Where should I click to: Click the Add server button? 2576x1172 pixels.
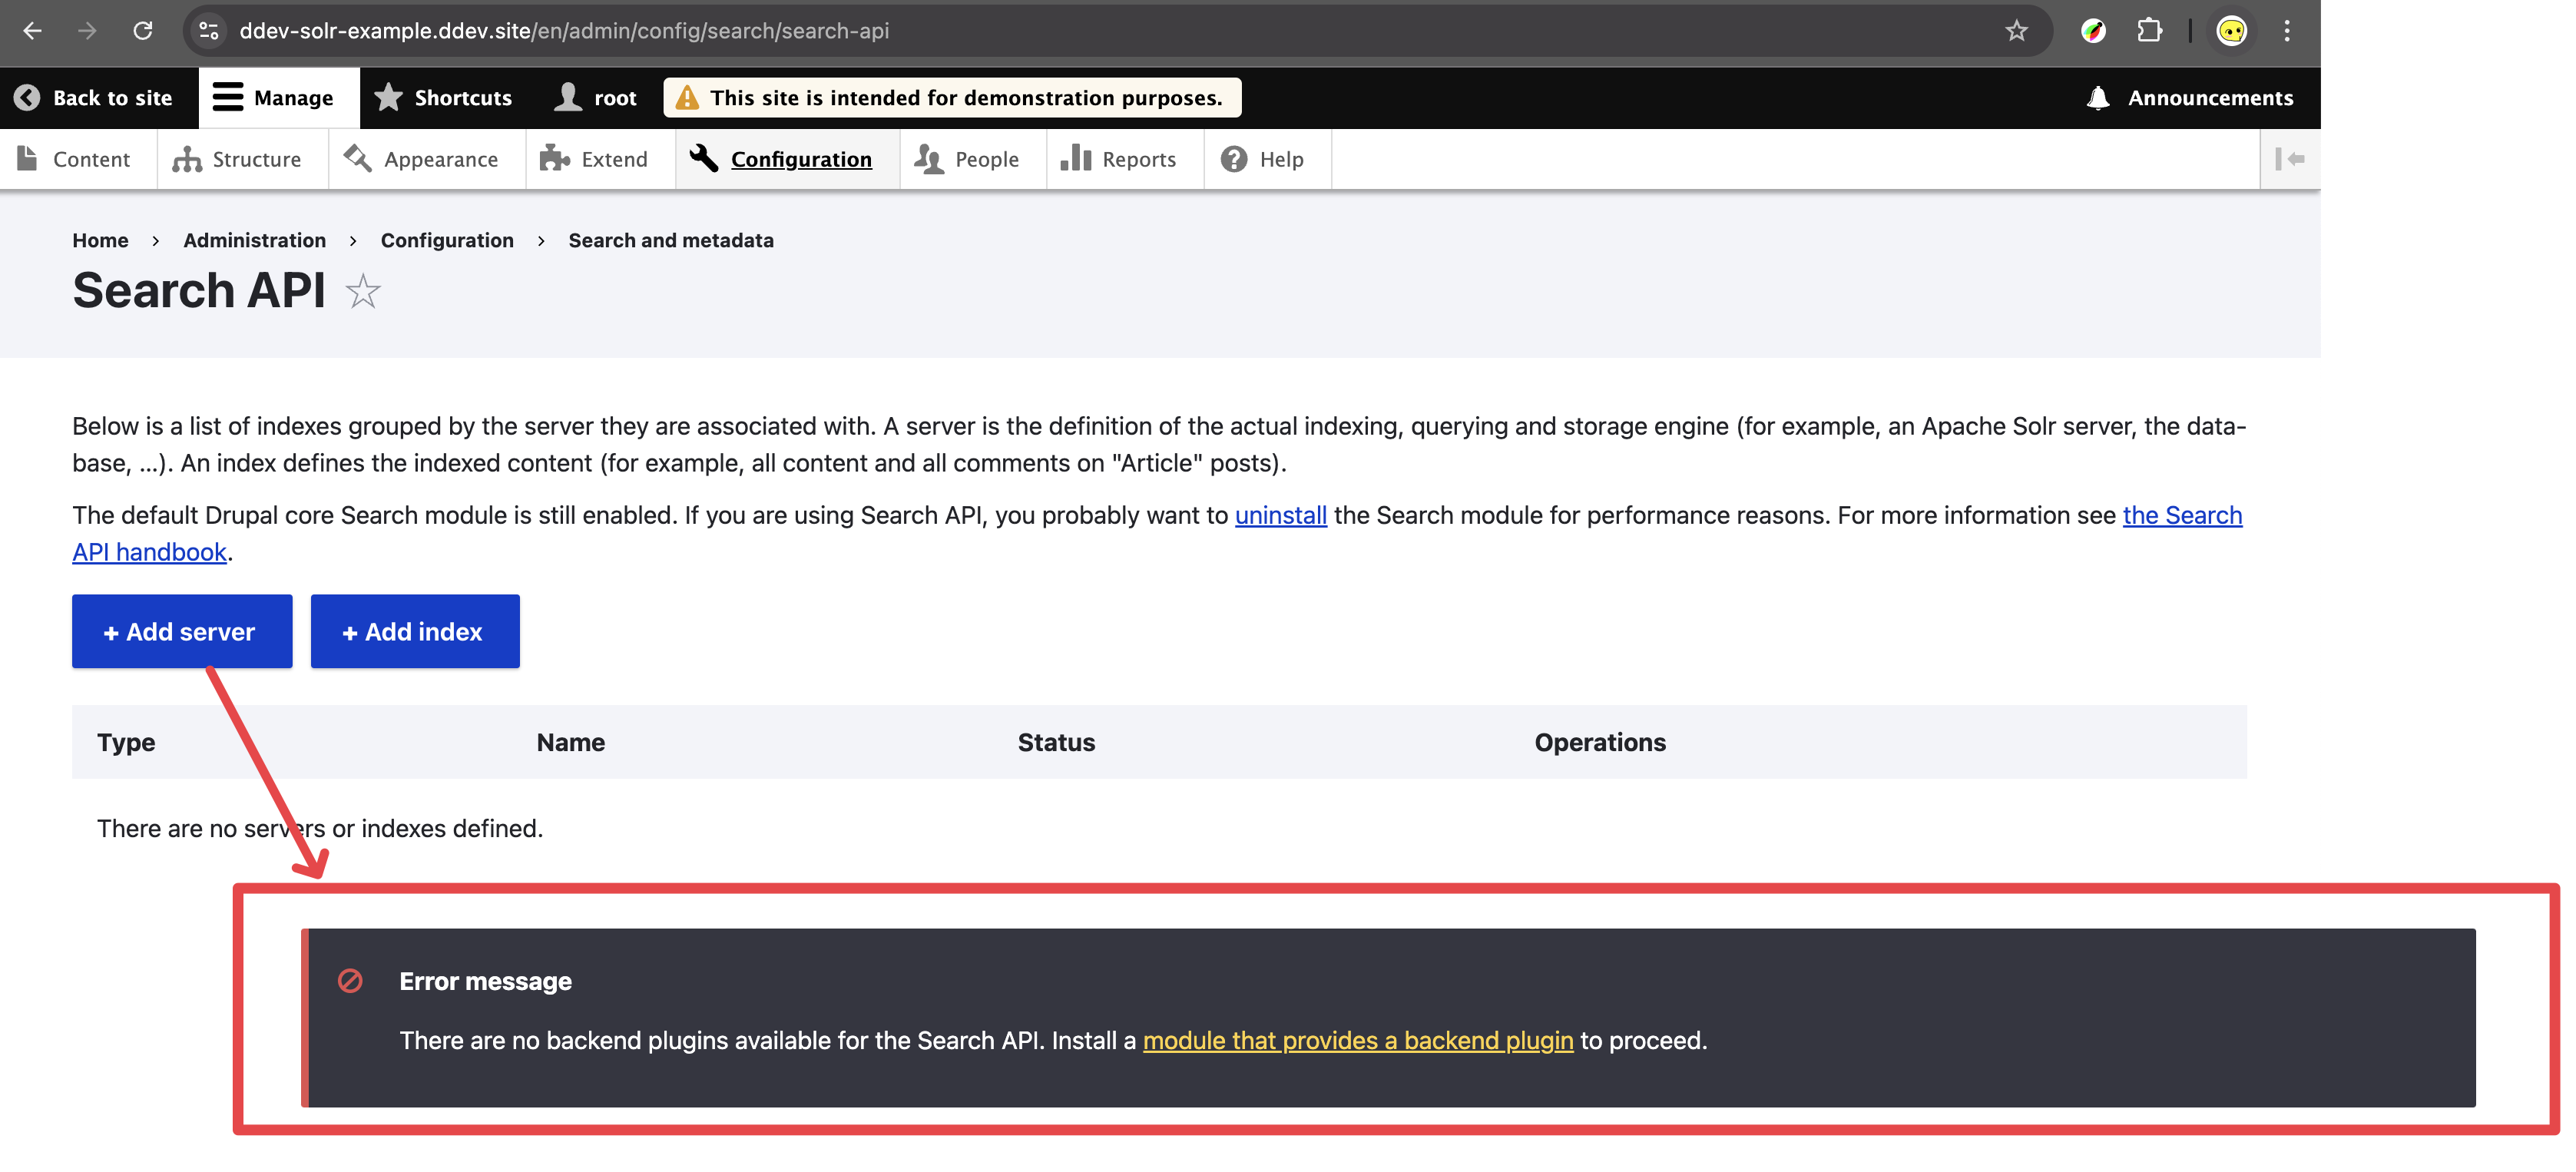(x=182, y=632)
